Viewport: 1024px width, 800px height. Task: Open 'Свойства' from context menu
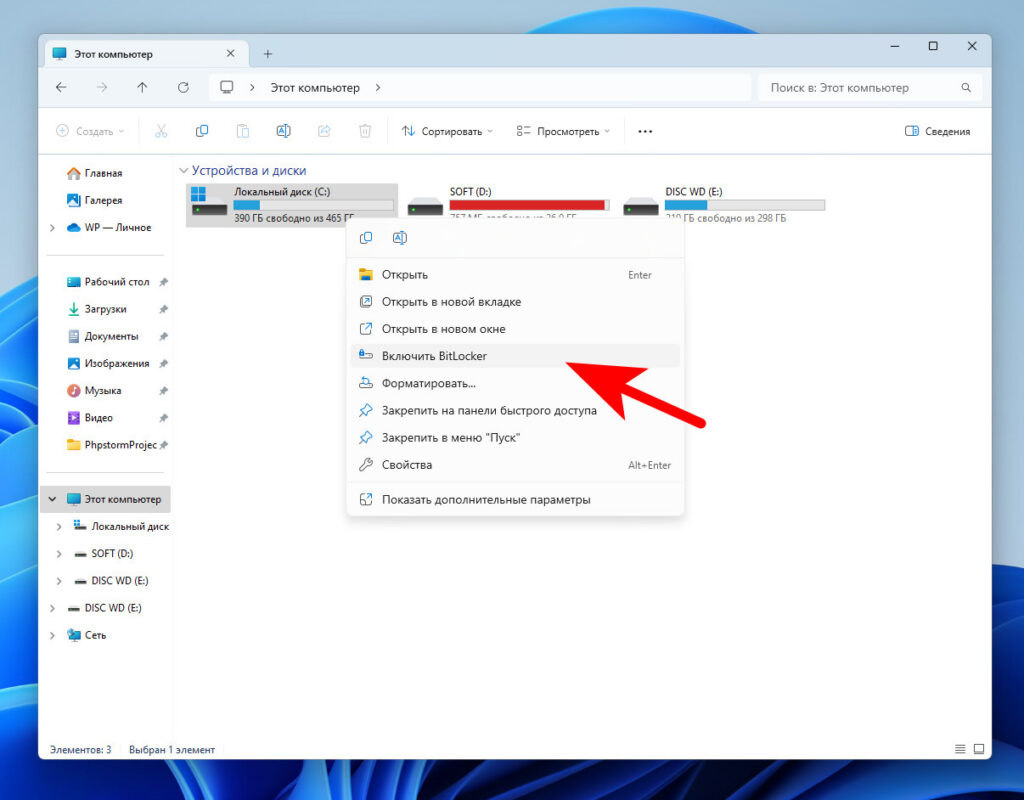click(x=515, y=465)
